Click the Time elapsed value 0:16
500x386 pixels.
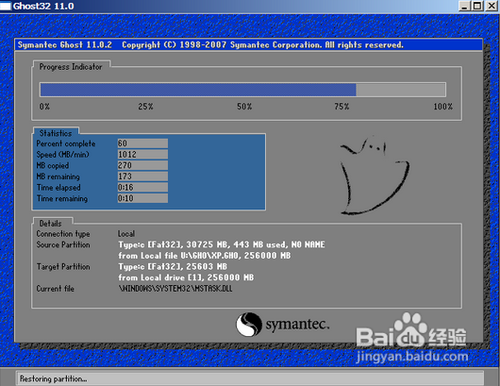[142, 187]
